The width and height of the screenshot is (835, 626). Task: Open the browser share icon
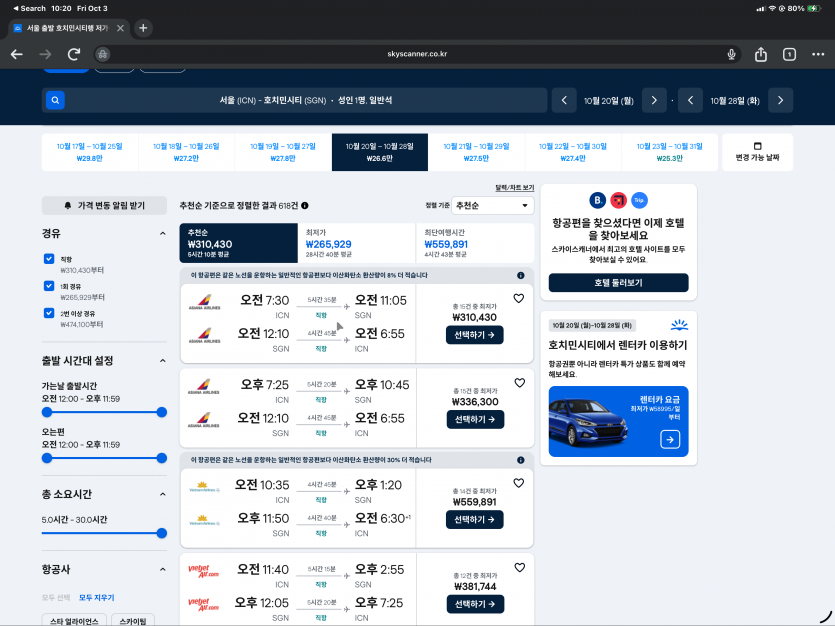(x=761, y=54)
